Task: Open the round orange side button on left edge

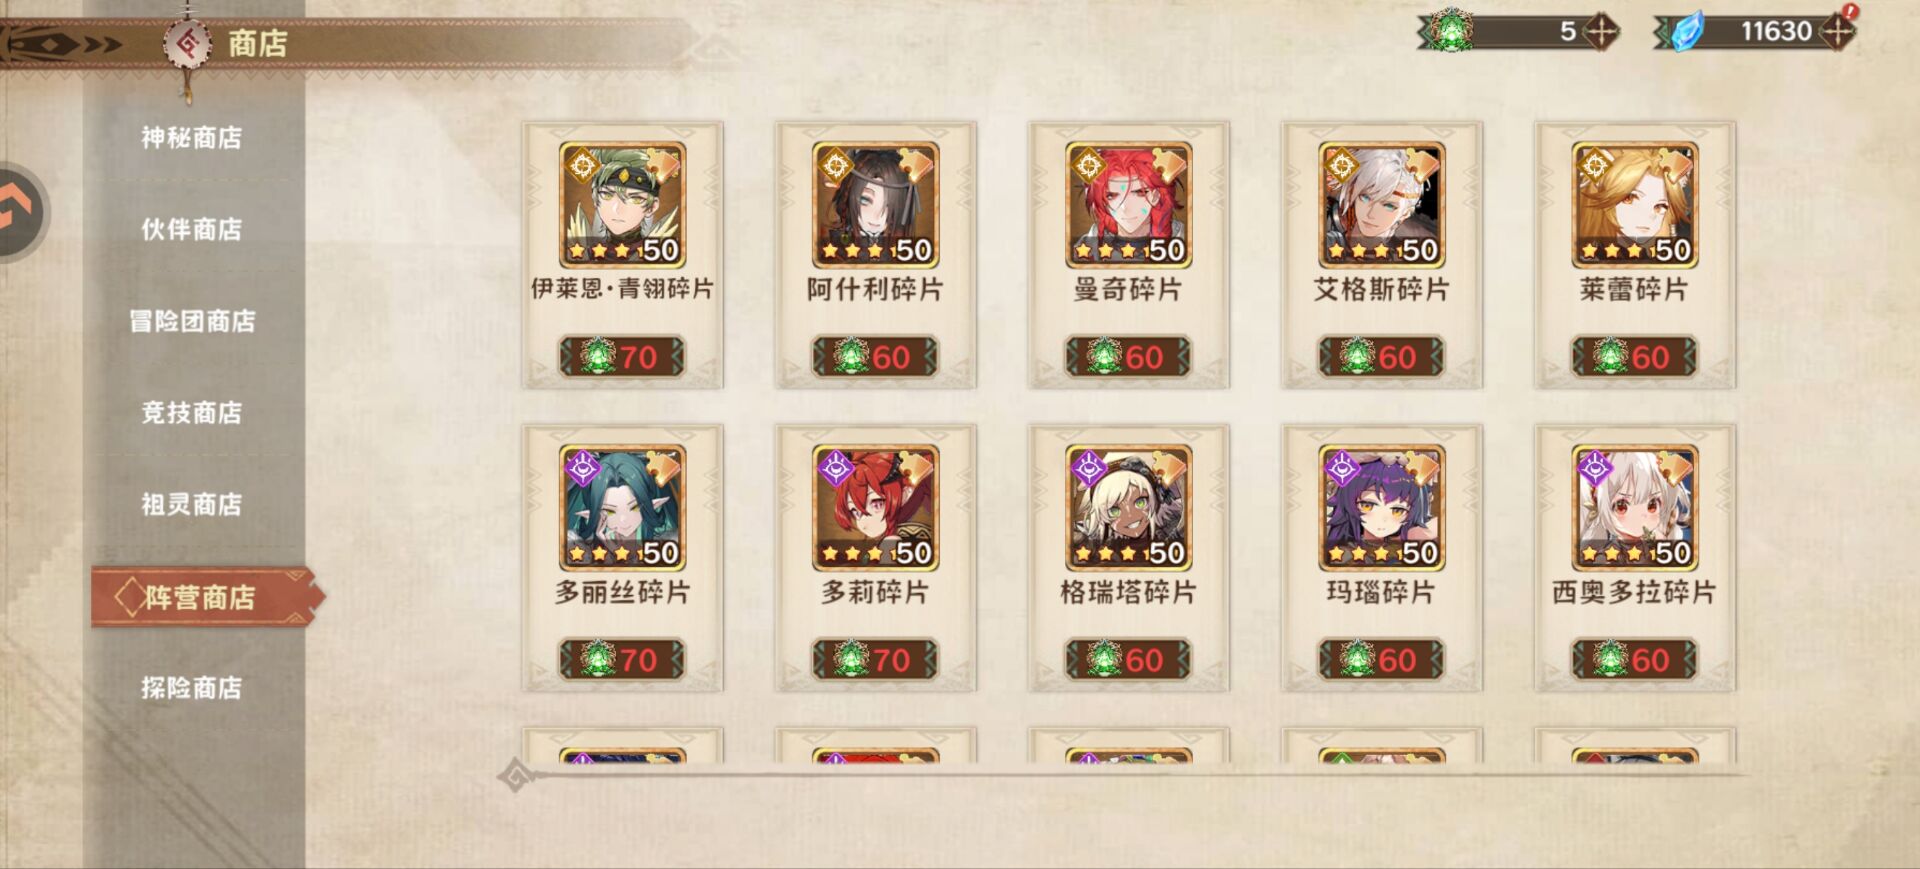Action: pos(20,211)
